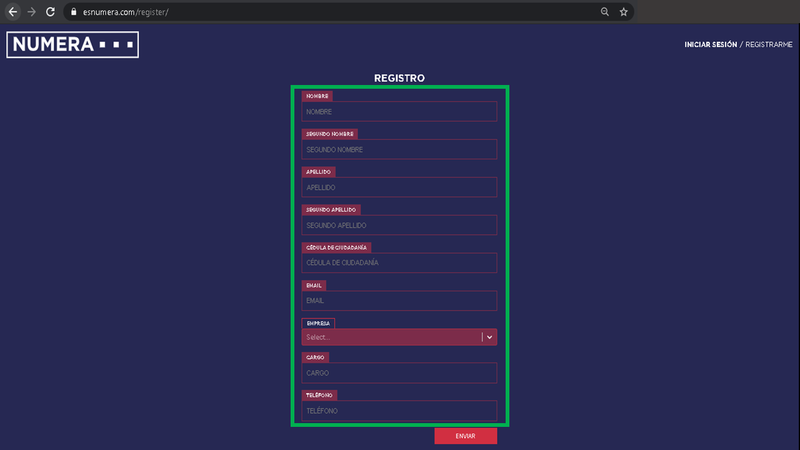Image resolution: width=800 pixels, height=450 pixels.
Task: Bookmark this page with the star icon
Action: click(x=624, y=11)
